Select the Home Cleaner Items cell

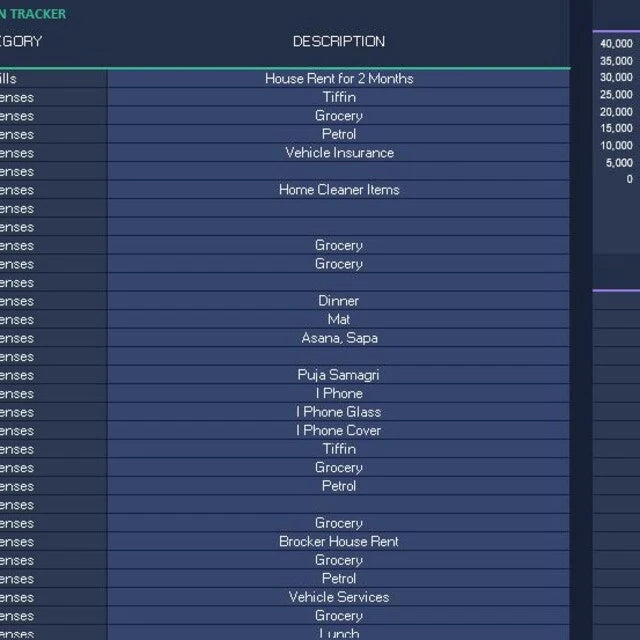click(x=339, y=189)
